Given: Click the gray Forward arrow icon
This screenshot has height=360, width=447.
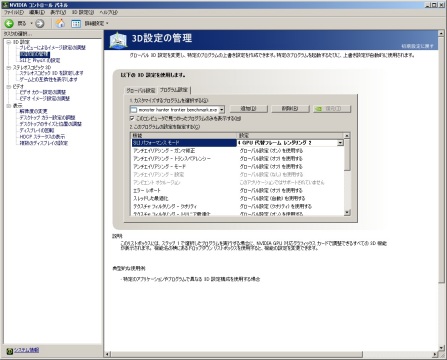Looking at the screenshot, I should 40,23.
